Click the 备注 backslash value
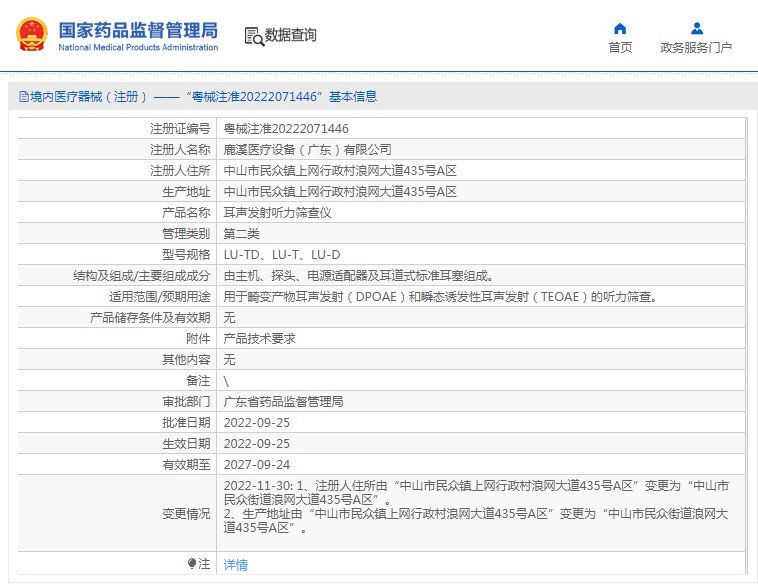 coord(226,381)
